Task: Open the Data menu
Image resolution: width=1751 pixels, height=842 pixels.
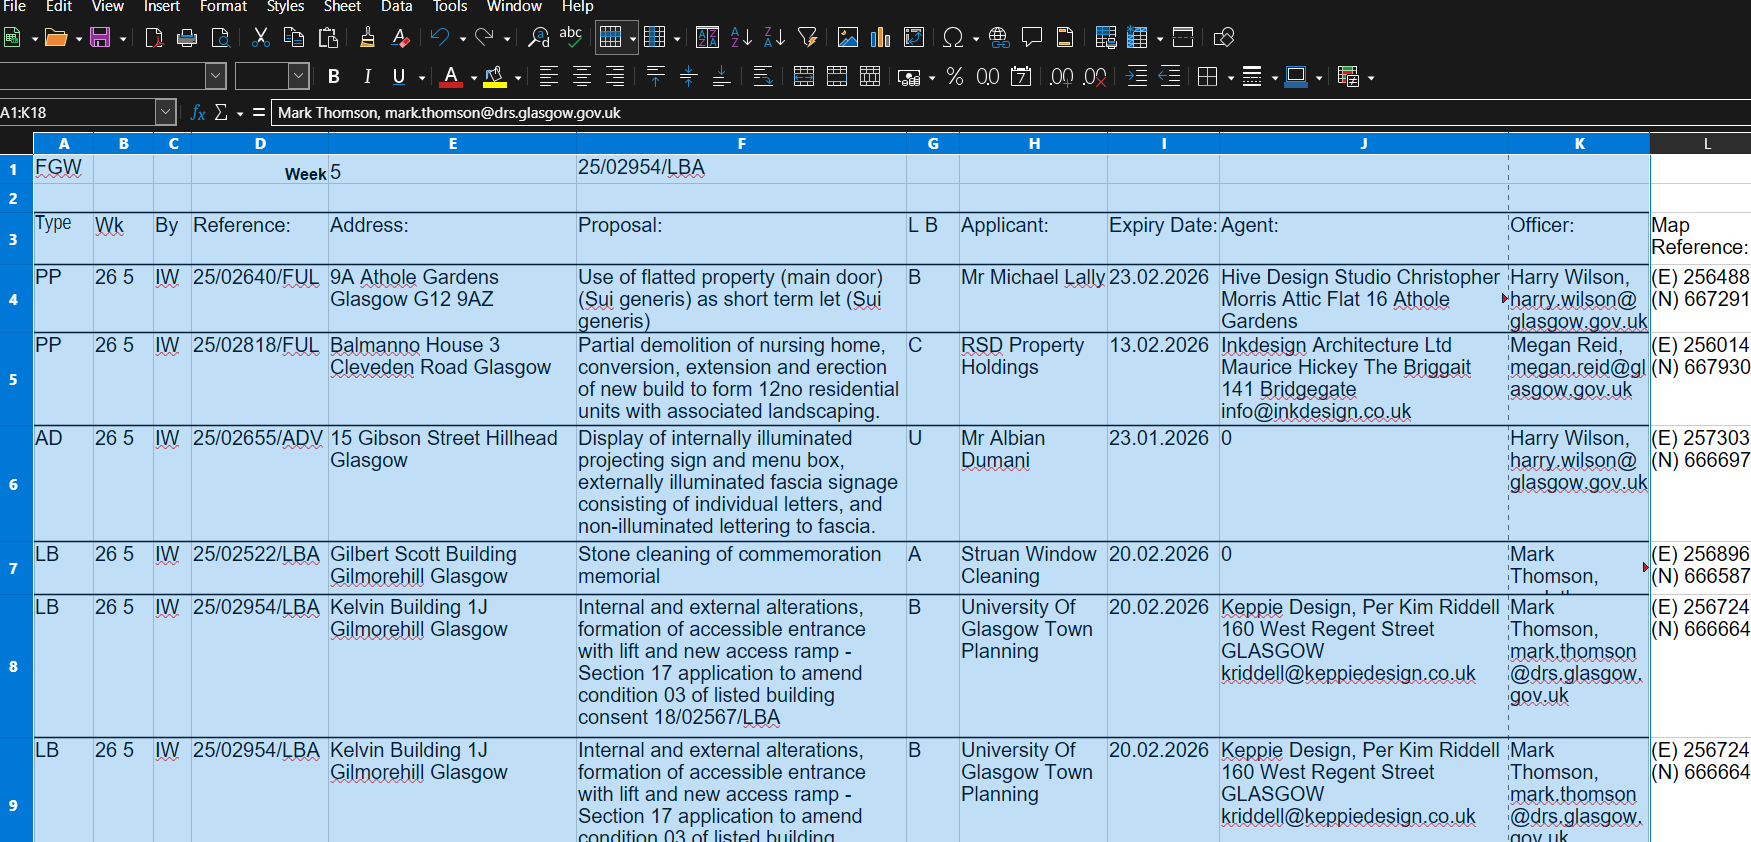Action: tap(396, 7)
